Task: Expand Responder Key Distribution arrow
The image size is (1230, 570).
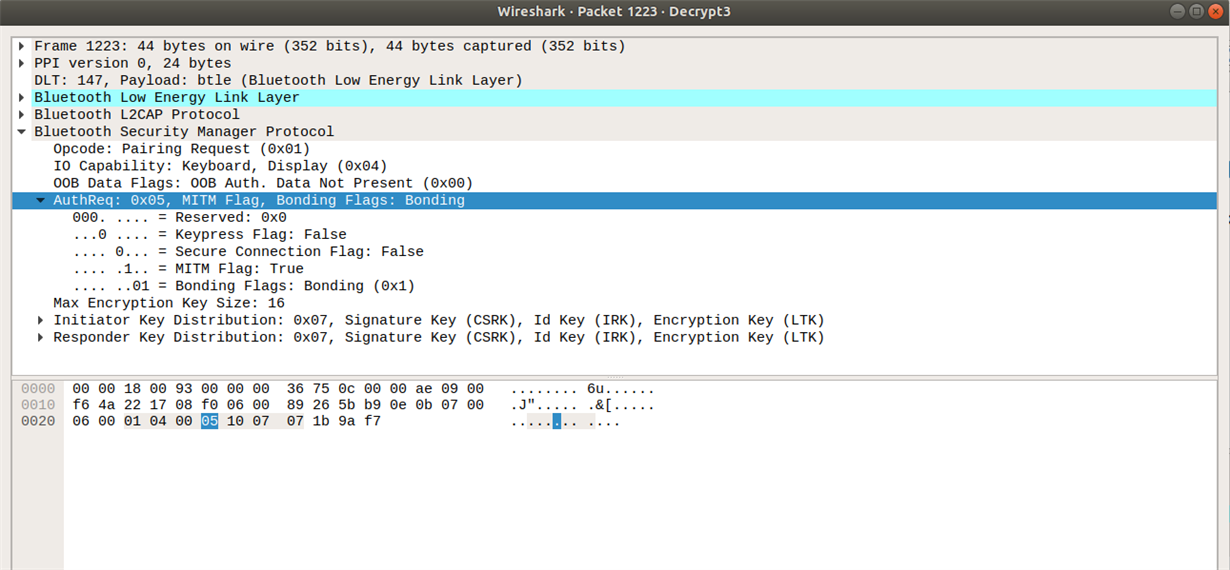Action: (x=40, y=337)
